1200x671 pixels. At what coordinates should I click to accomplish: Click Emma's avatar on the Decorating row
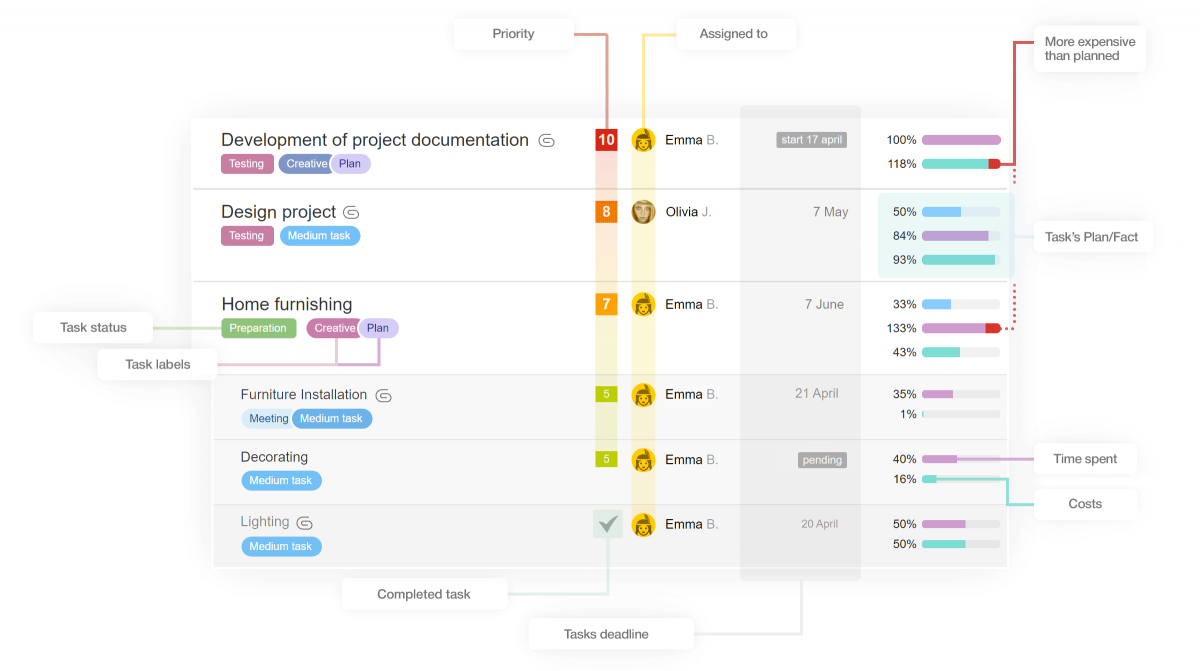(x=643, y=460)
